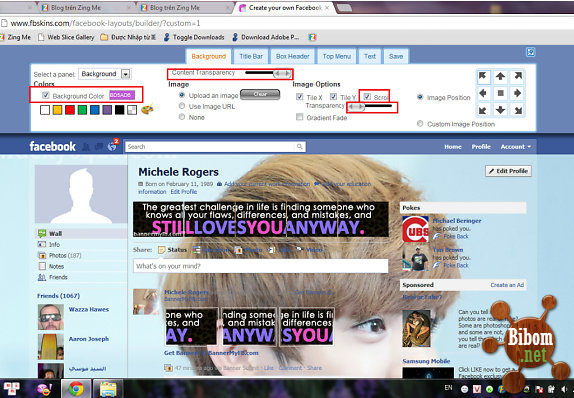Click the search magnifier icon in Facebook bar

299,146
